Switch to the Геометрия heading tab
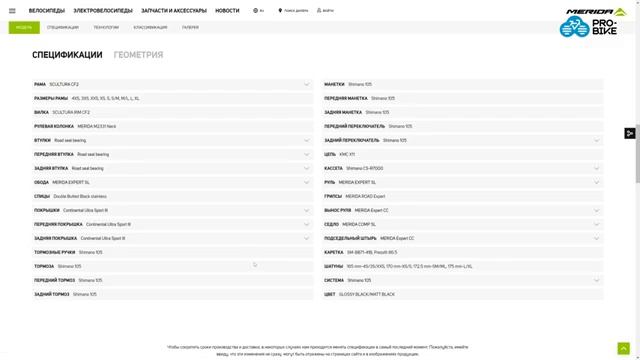Viewport: 640px width, 360px height. (138, 55)
